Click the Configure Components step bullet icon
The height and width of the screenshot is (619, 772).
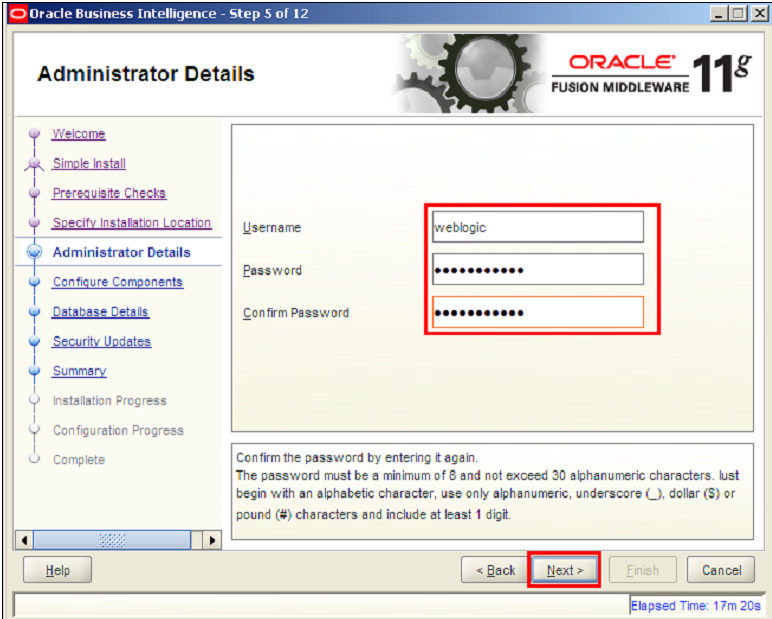click(x=34, y=282)
